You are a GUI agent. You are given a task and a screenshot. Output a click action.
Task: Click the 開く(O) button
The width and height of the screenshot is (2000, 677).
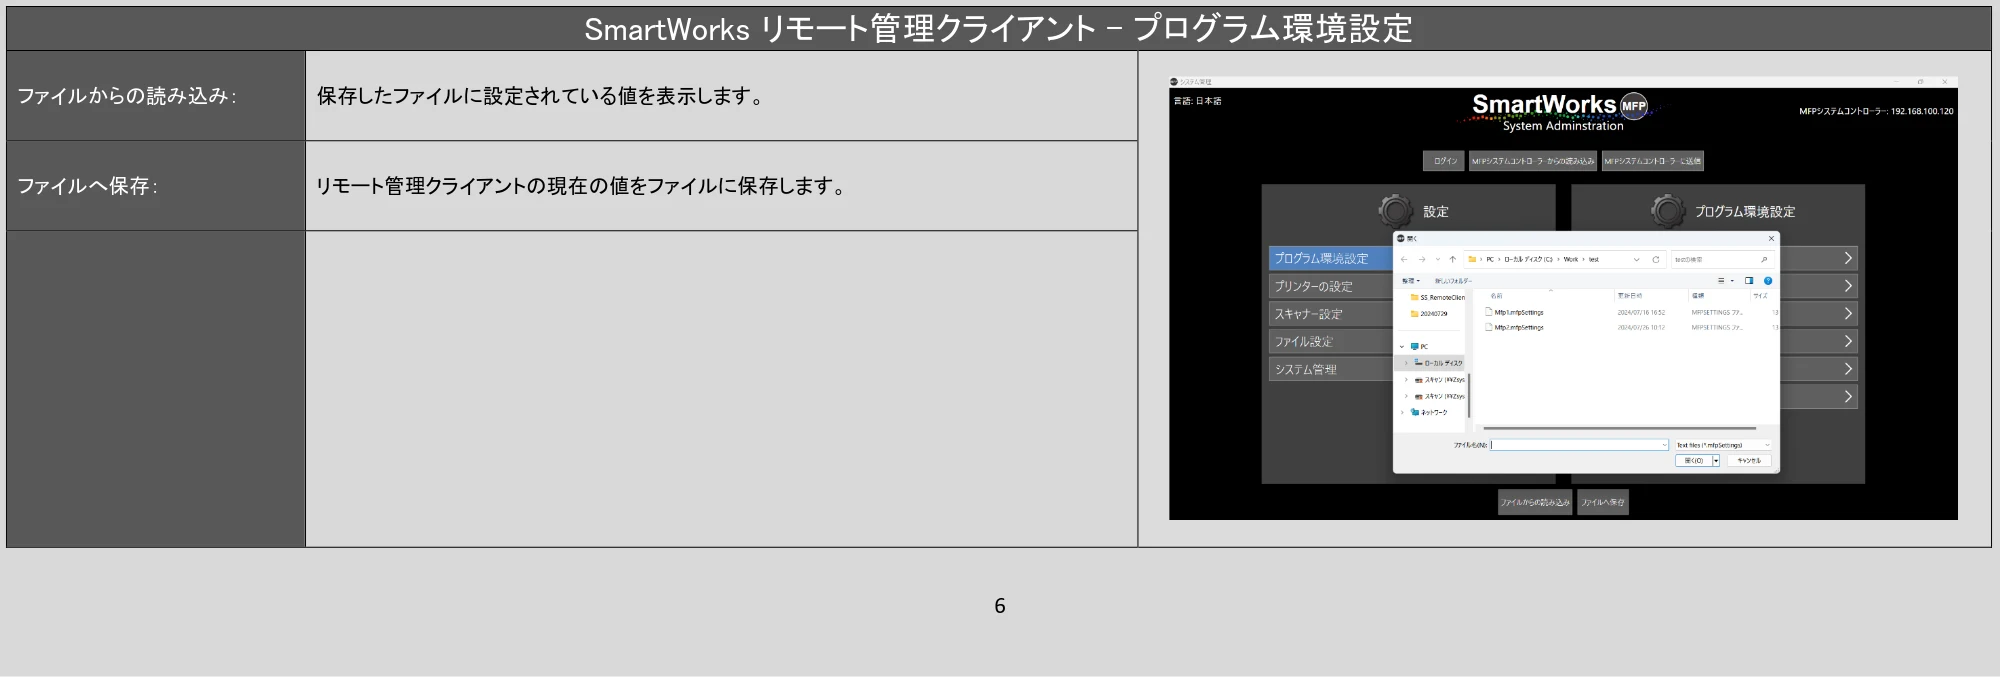coord(1694,461)
